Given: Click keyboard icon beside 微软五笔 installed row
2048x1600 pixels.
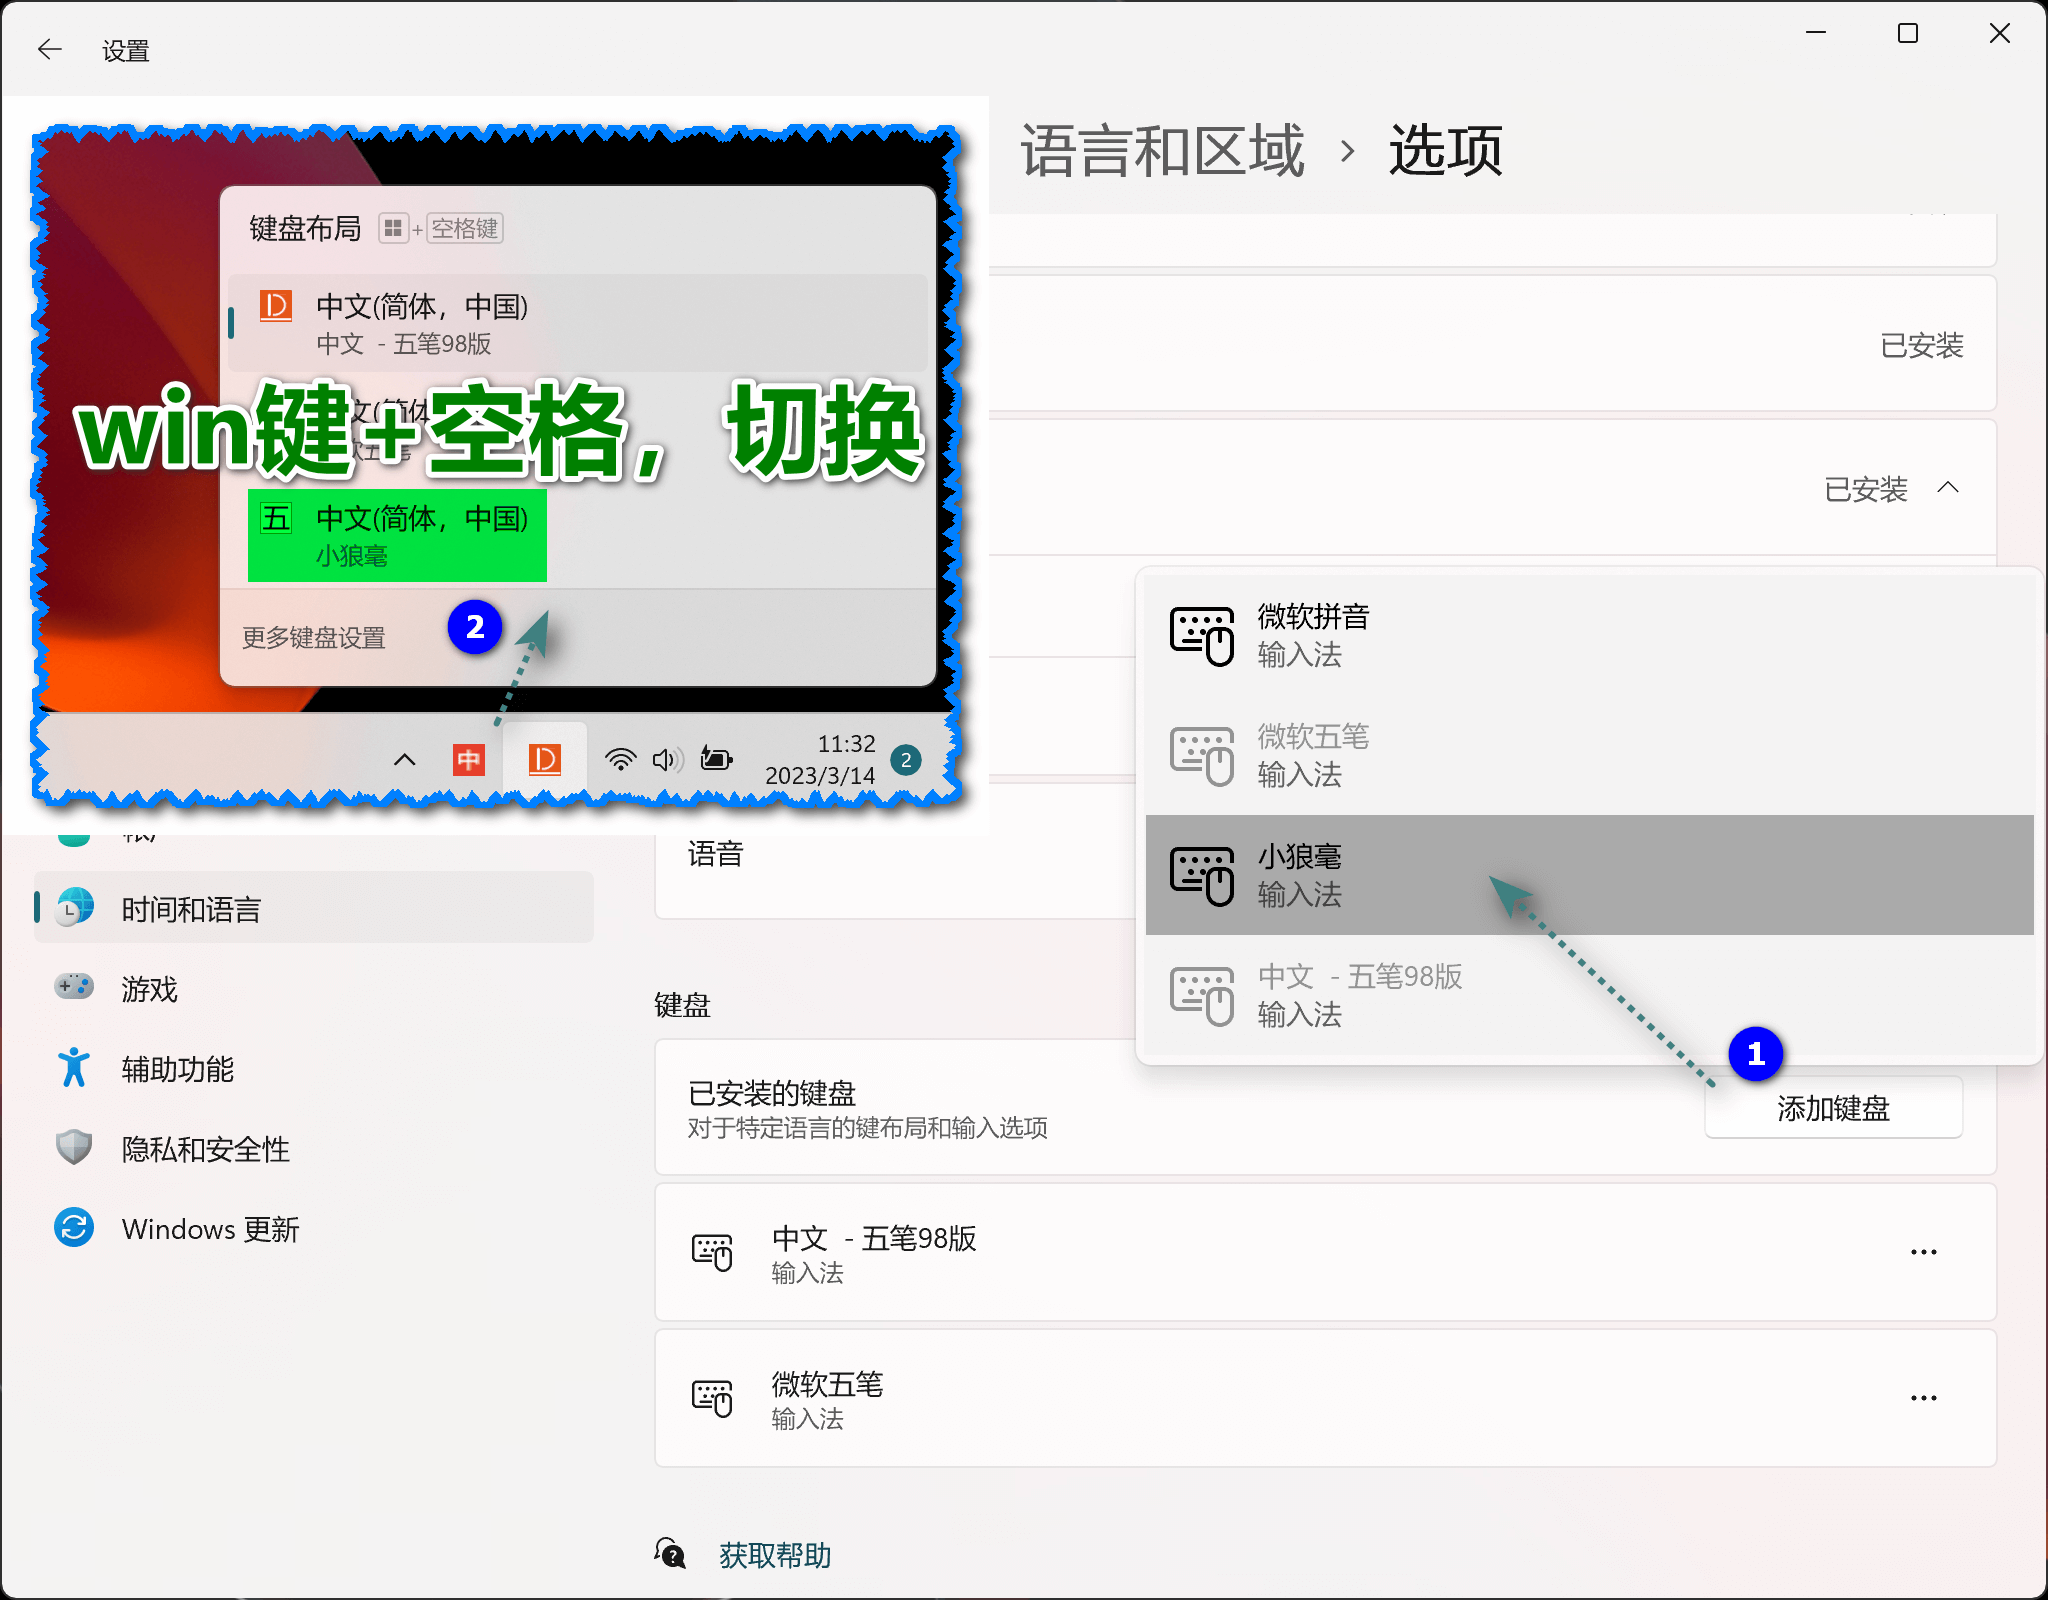Looking at the screenshot, I should [x=712, y=1398].
